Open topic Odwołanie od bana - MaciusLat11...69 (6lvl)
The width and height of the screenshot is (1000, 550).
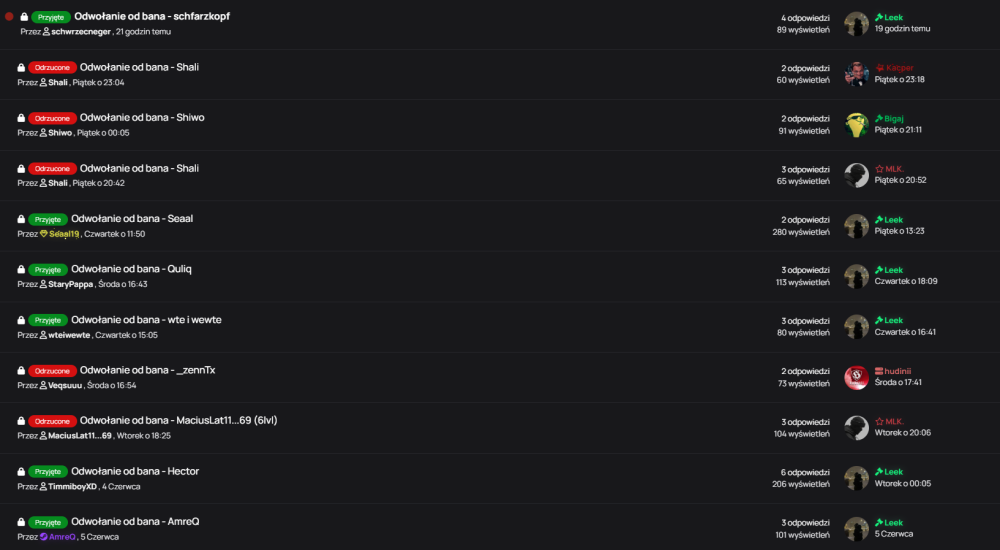(x=179, y=420)
